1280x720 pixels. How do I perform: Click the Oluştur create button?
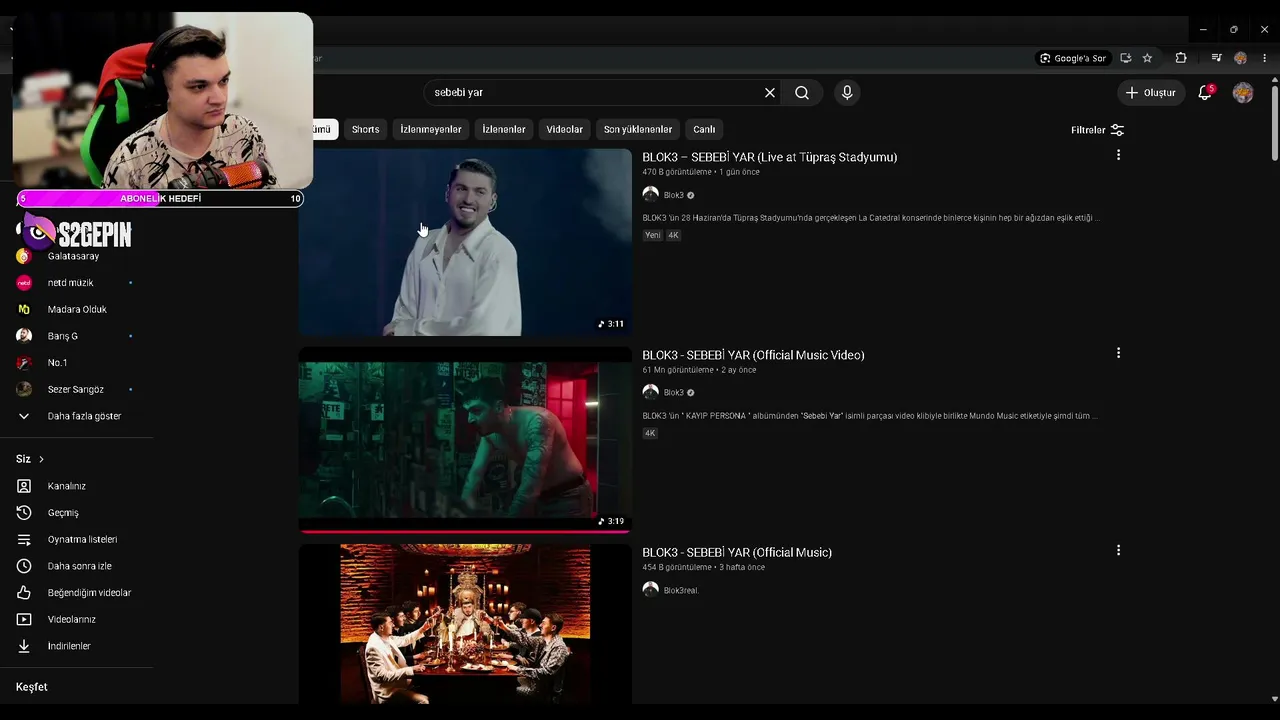click(x=1151, y=92)
